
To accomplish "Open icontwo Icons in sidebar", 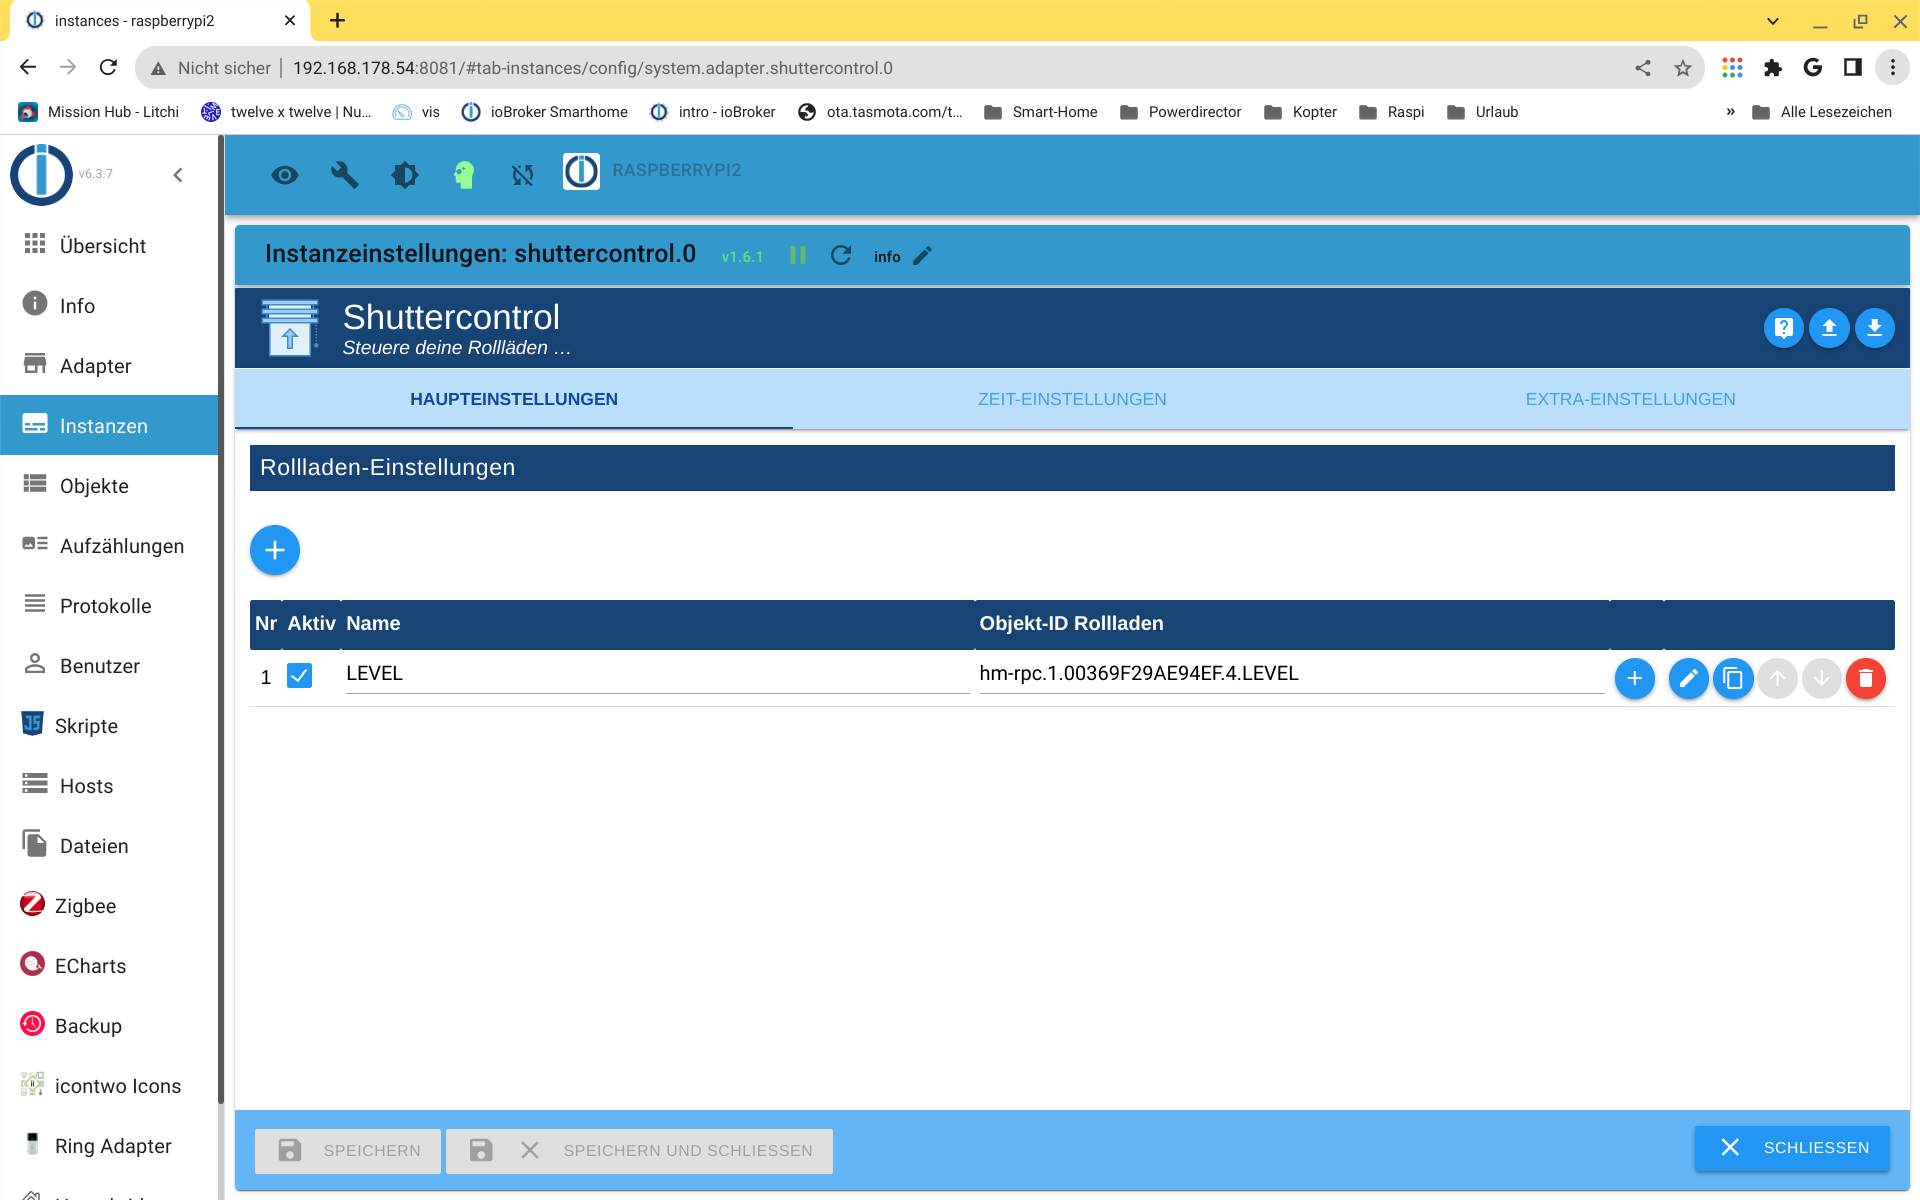I will [x=109, y=1086].
